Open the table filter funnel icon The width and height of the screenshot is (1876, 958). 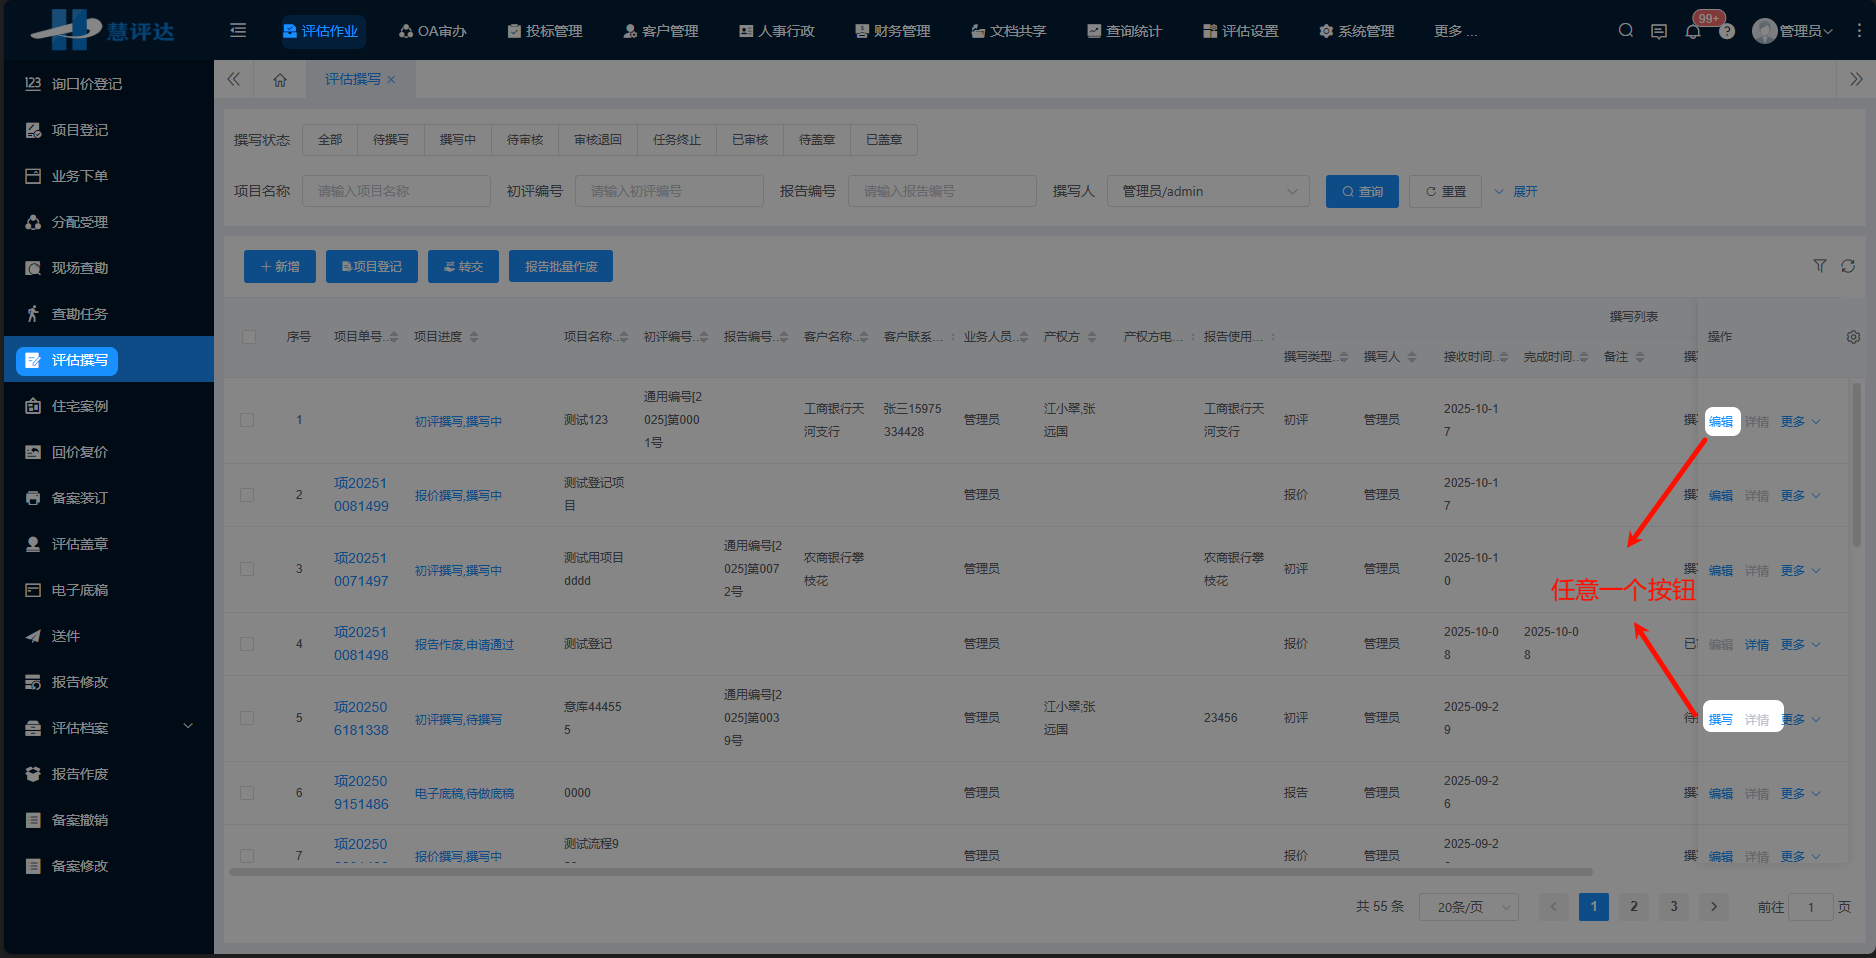[1820, 266]
